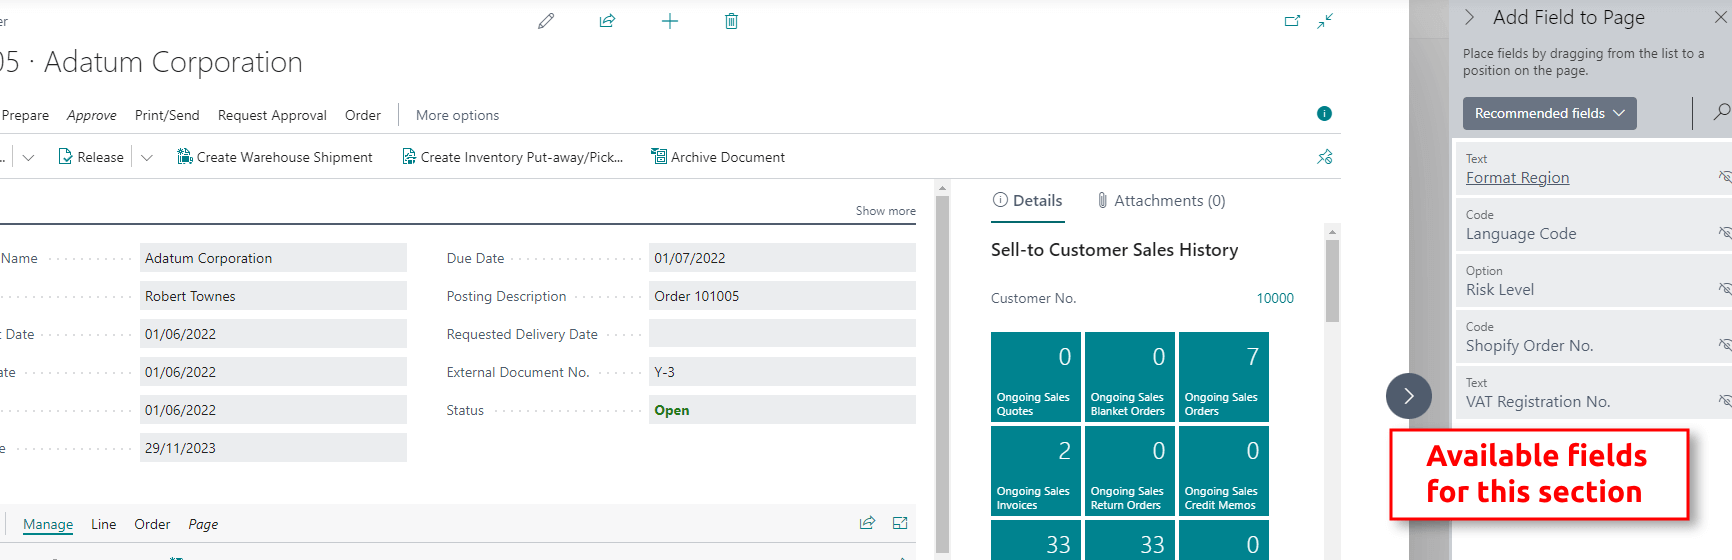This screenshot has width=1732, height=560.
Task: Click the plus icon to create new
Action: 670,21
